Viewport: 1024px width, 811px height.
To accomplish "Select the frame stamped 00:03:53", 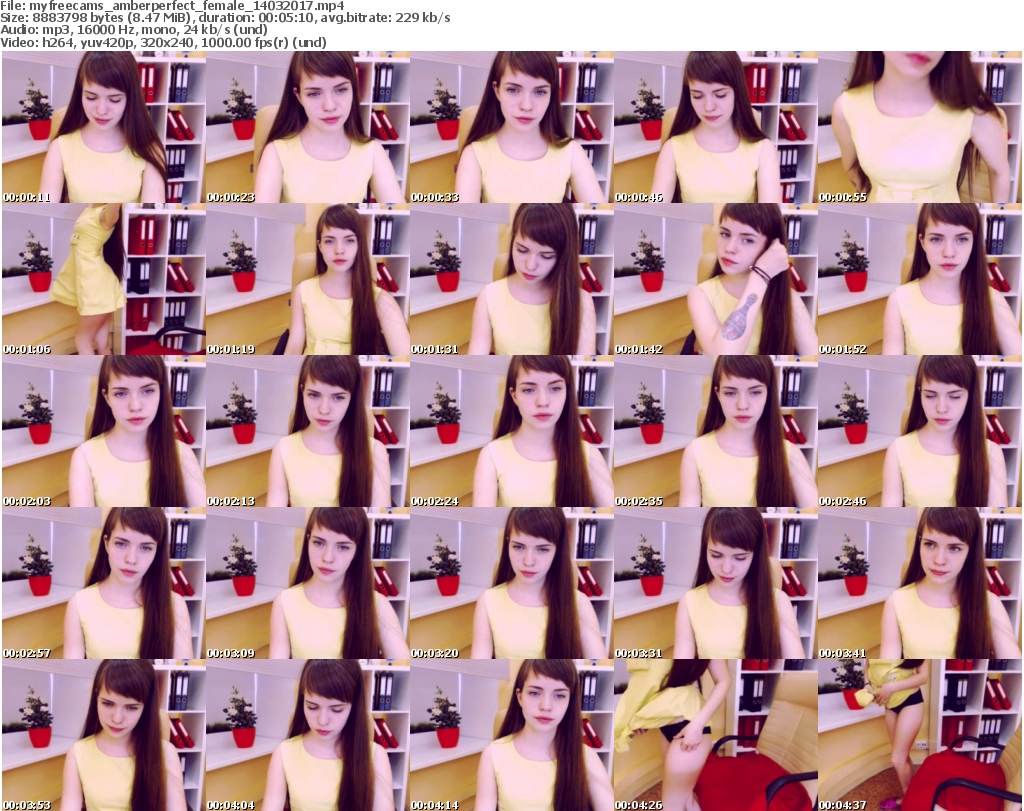I will coord(104,735).
